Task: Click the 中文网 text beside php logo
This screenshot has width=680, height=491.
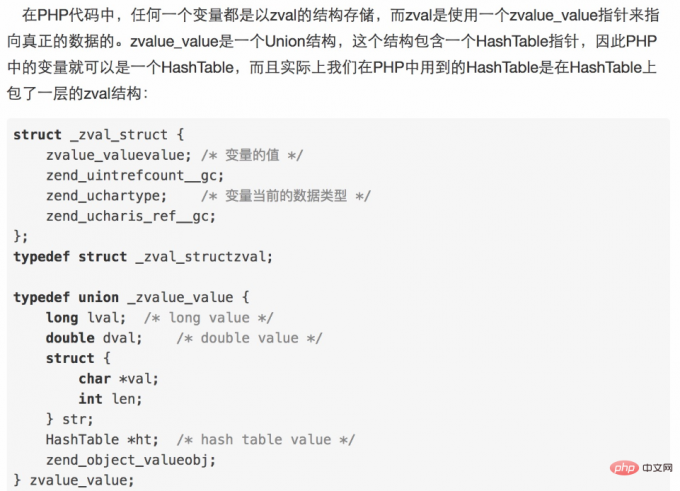Action: pos(657,468)
